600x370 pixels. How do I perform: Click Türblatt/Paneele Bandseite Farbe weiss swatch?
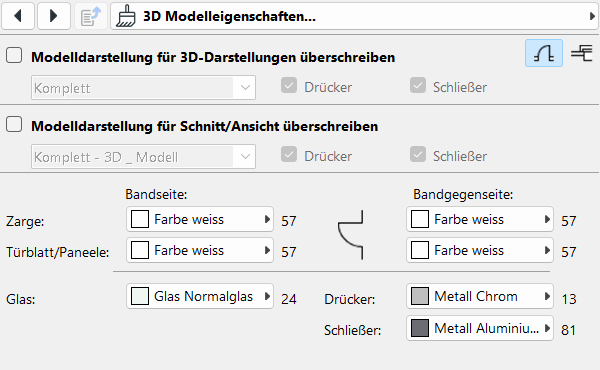tap(140, 250)
